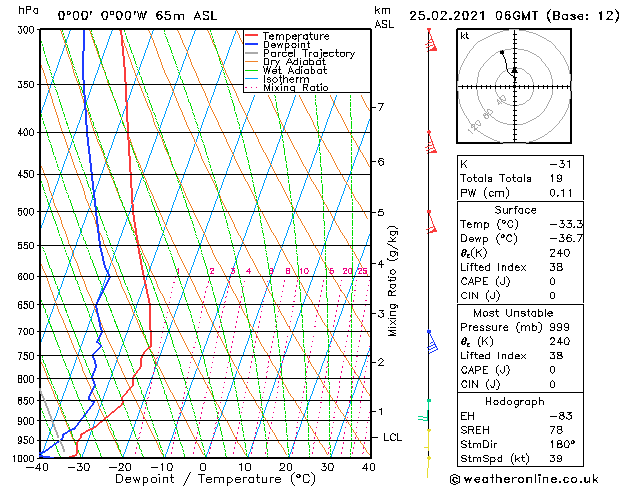This screenshot has width=629, height=486.
Task: Click the K index value -31
Action: [x=560, y=164]
